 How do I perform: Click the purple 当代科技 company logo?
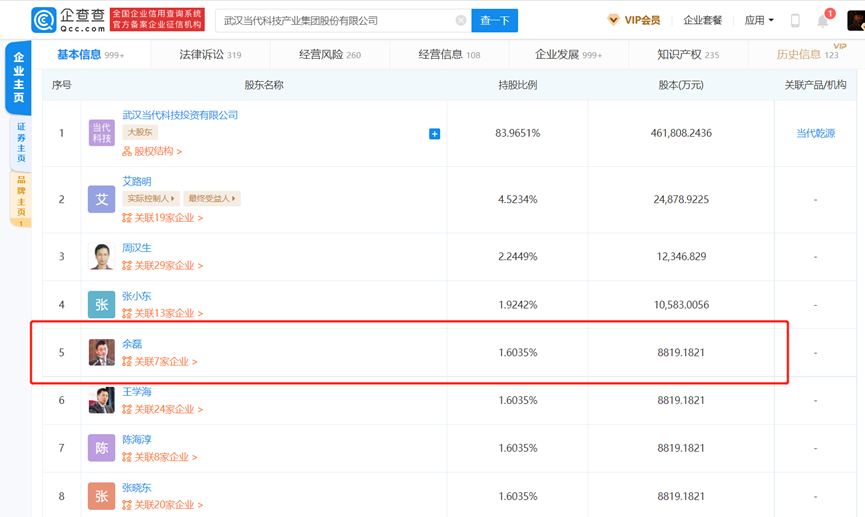[101, 133]
